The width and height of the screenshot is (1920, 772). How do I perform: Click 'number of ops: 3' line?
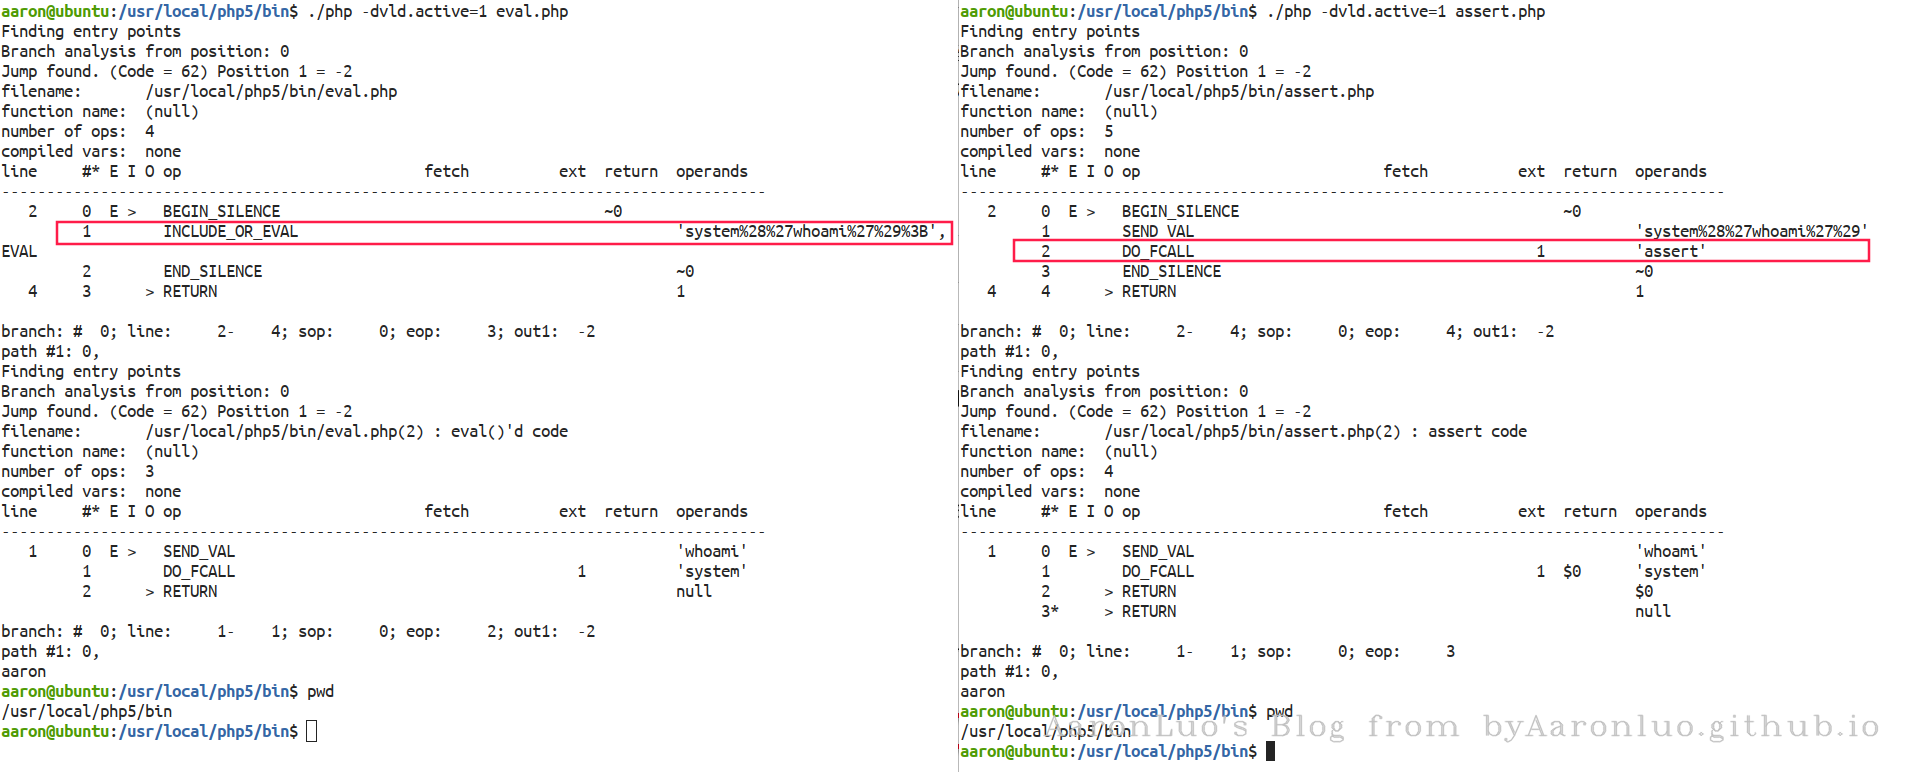[x=77, y=472]
